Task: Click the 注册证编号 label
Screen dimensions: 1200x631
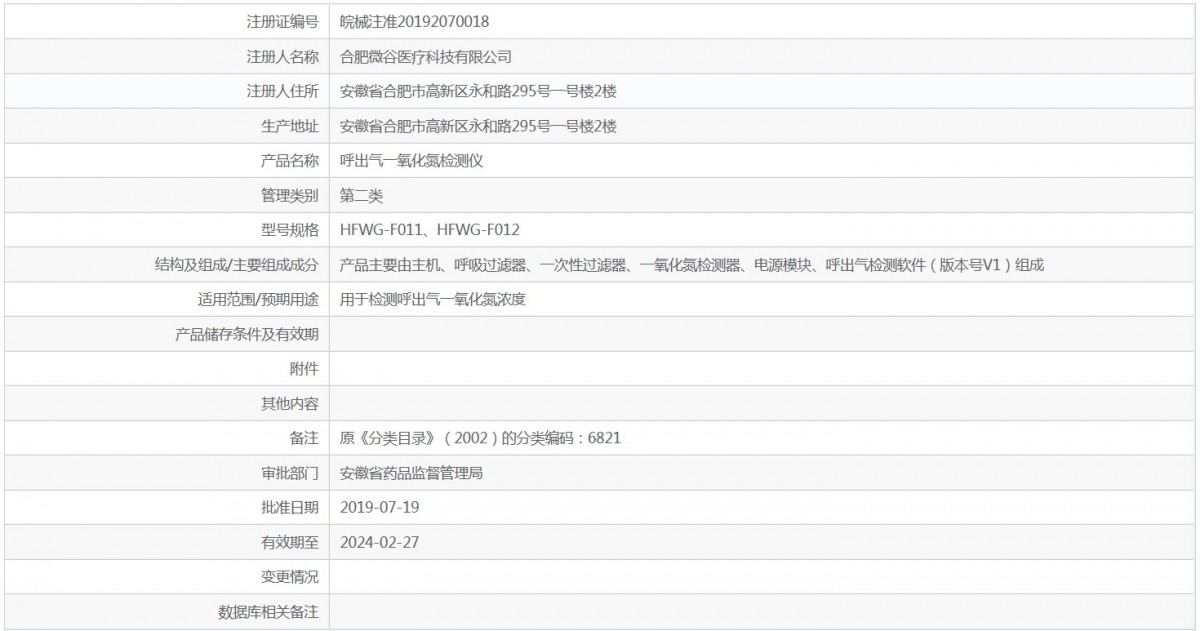Action: [283, 21]
